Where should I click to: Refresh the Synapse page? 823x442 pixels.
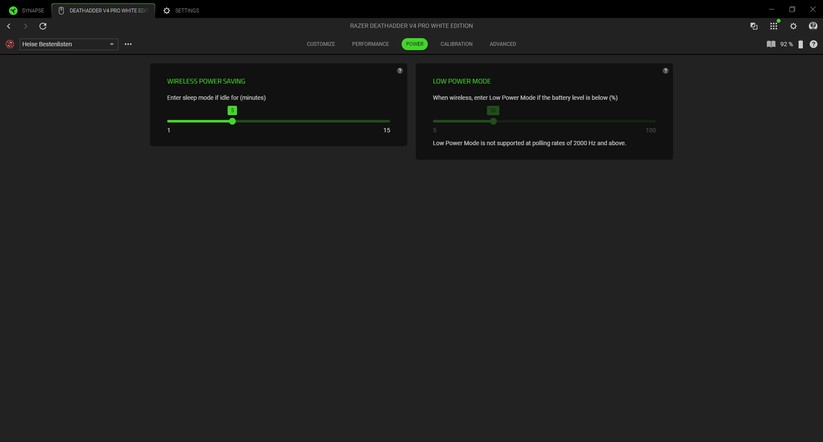tap(43, 26)
